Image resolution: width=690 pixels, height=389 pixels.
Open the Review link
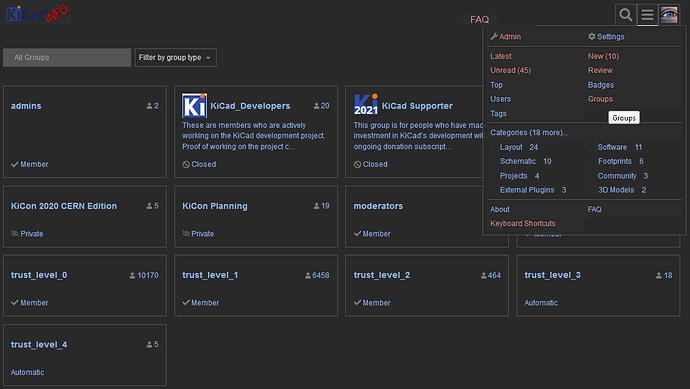point(600,70)
